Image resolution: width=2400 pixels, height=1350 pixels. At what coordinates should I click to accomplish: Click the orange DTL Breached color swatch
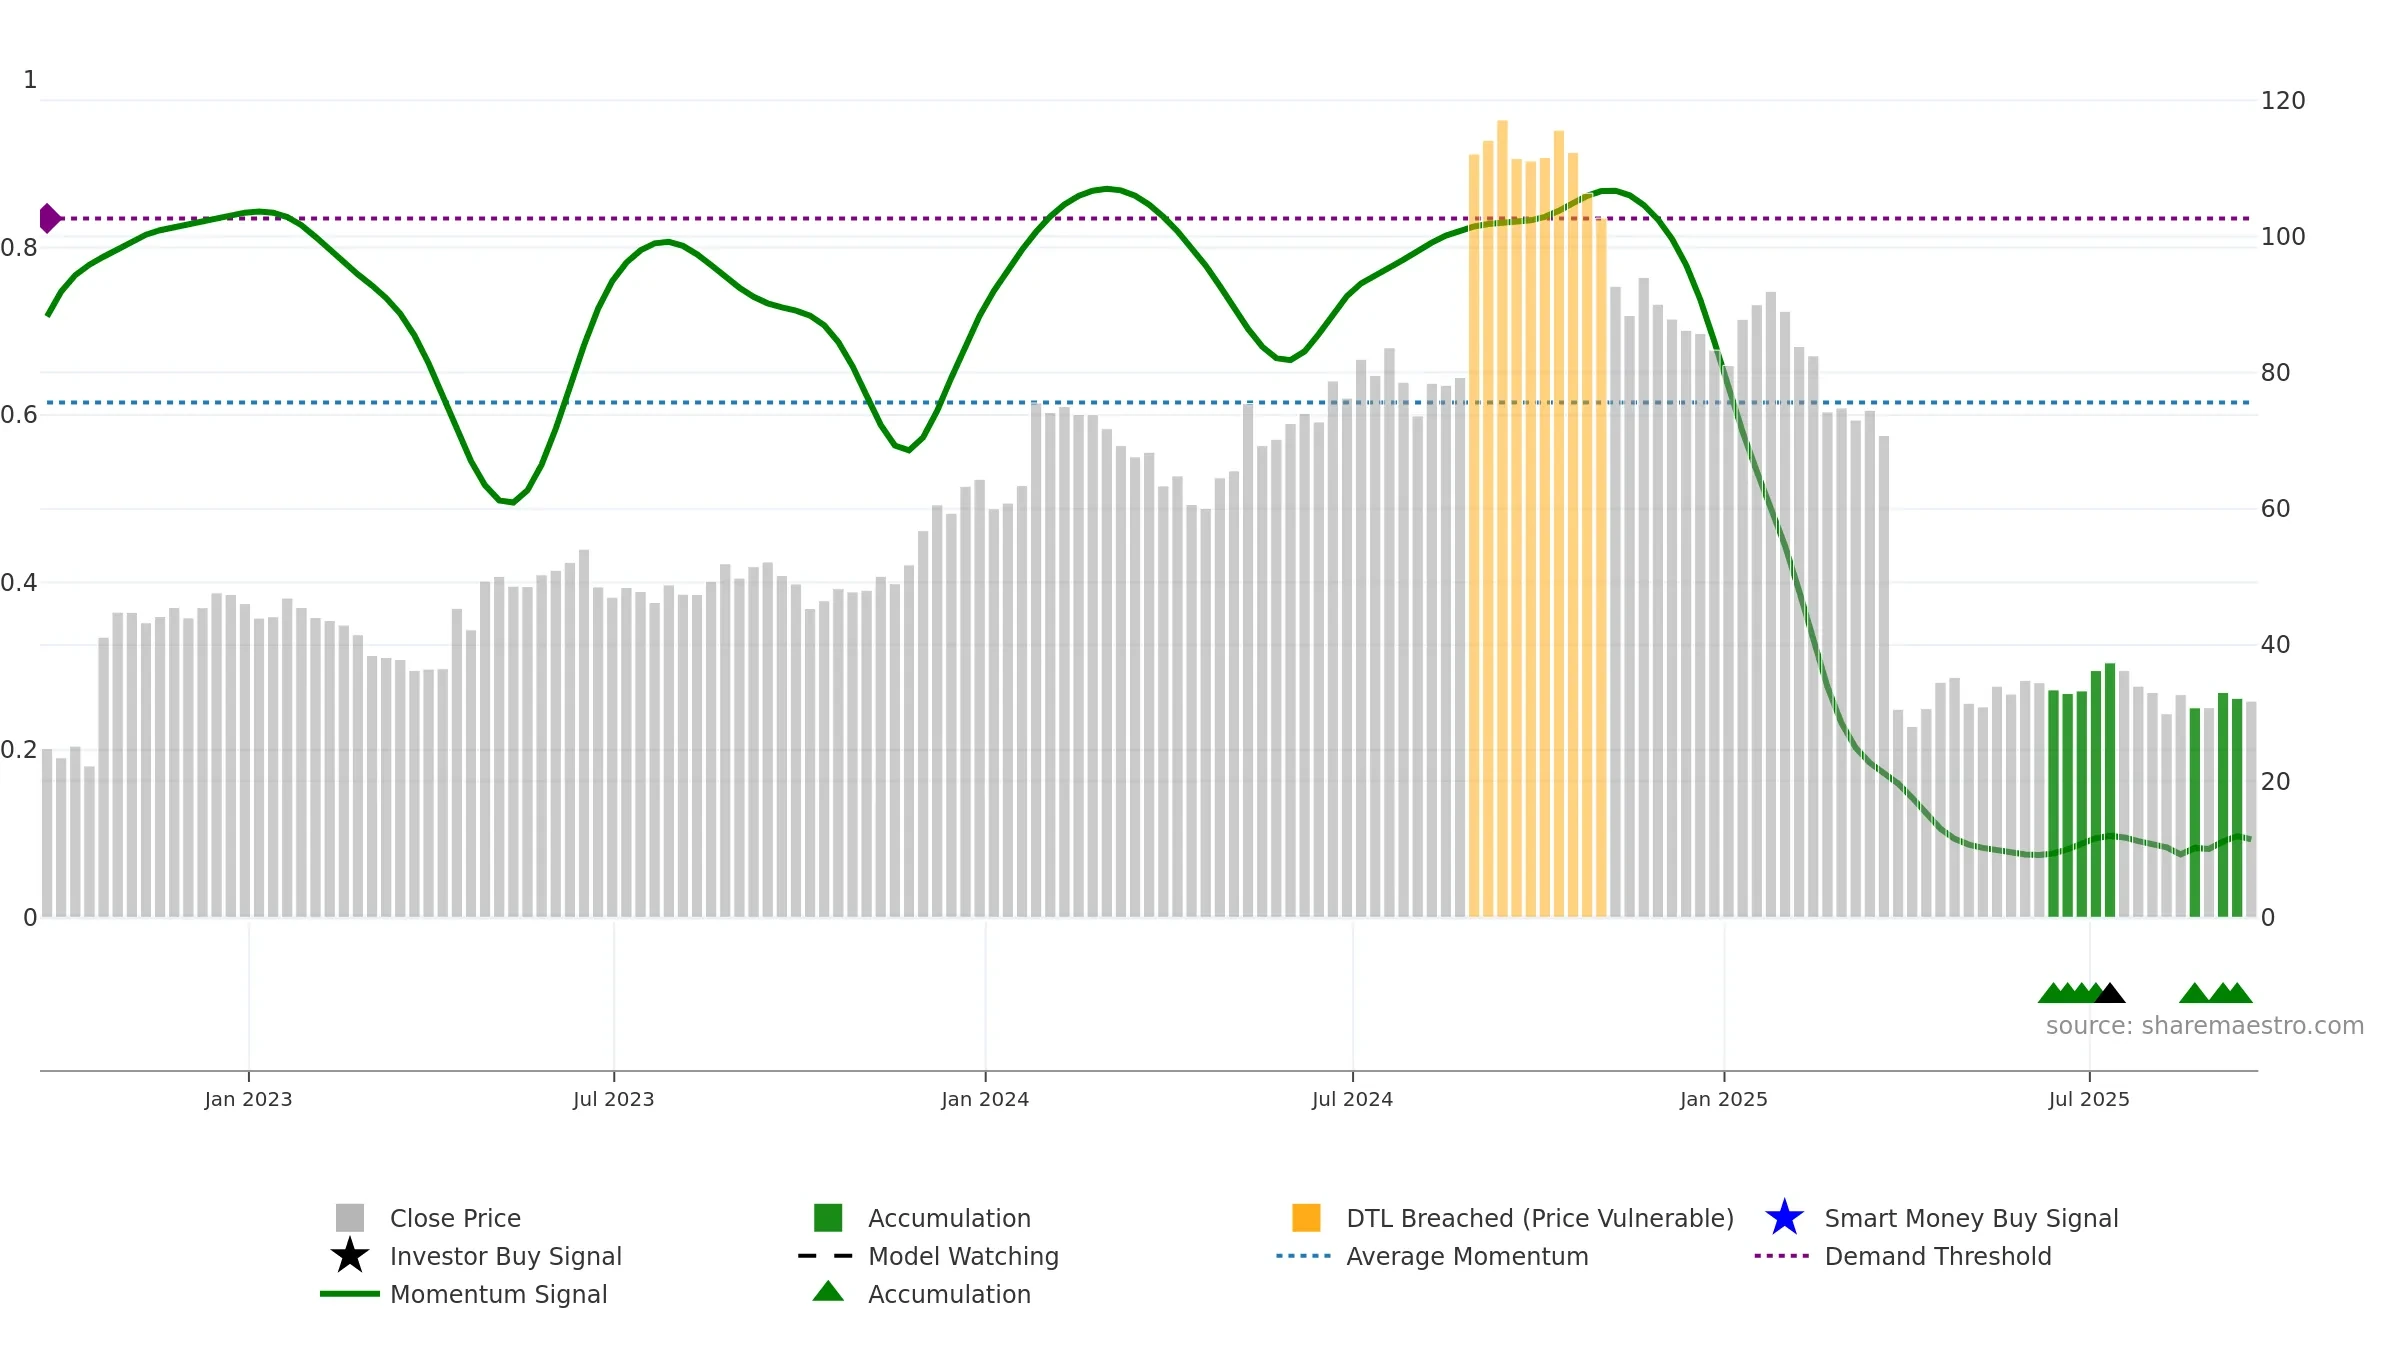tap(1306, 1218)
